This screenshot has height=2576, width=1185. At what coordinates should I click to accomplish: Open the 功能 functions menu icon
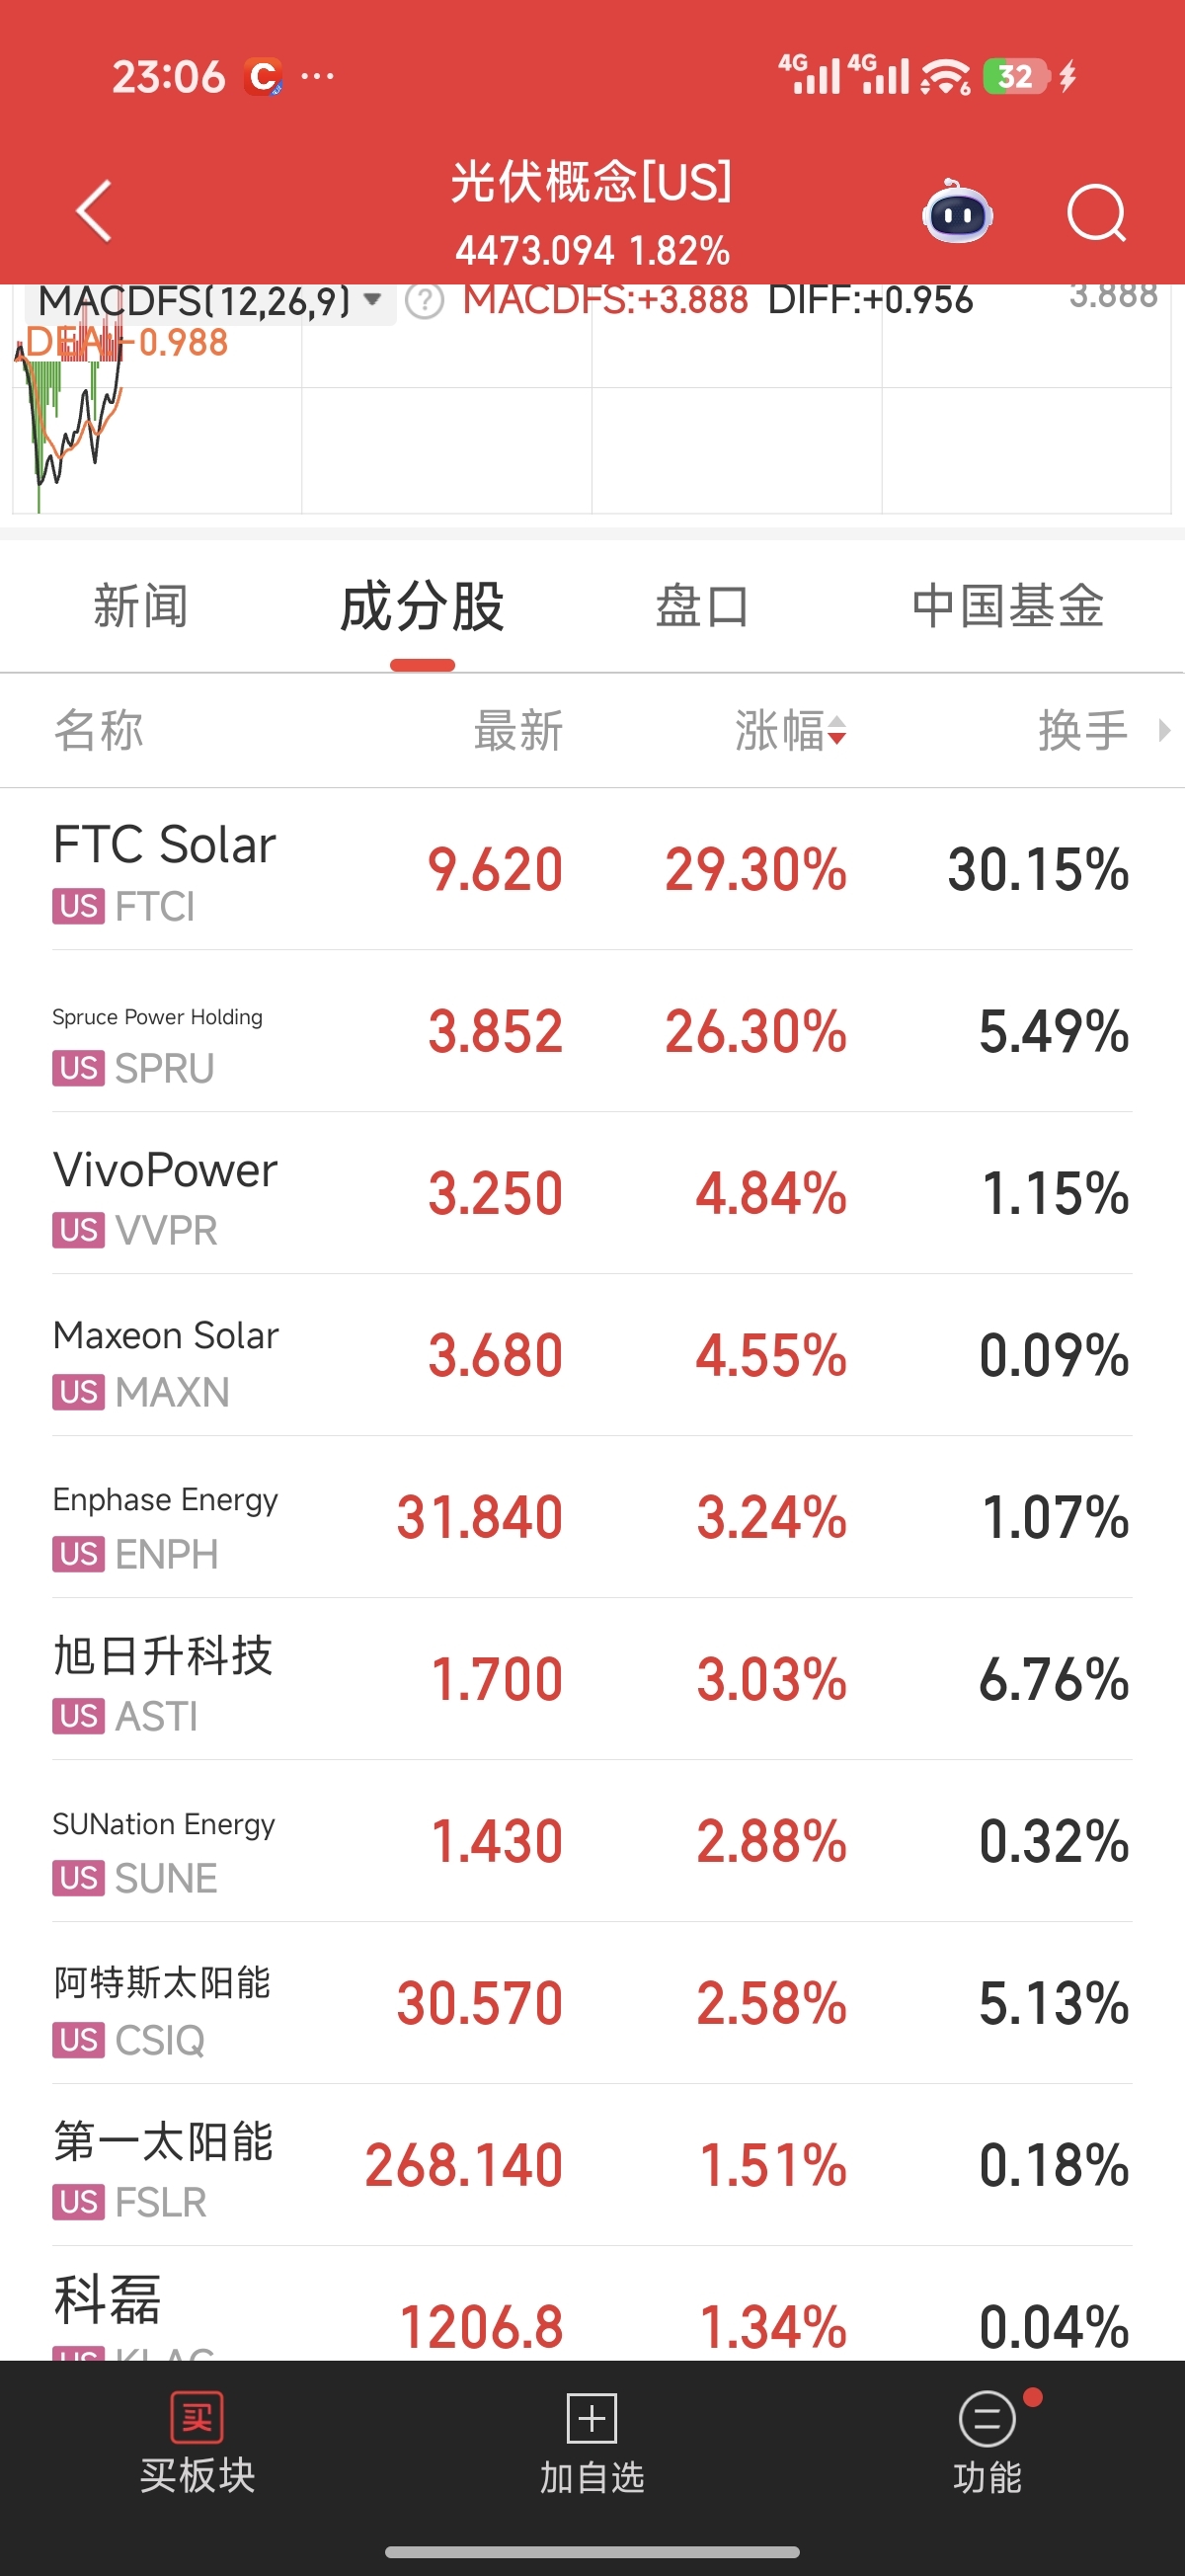[987, 2418]
